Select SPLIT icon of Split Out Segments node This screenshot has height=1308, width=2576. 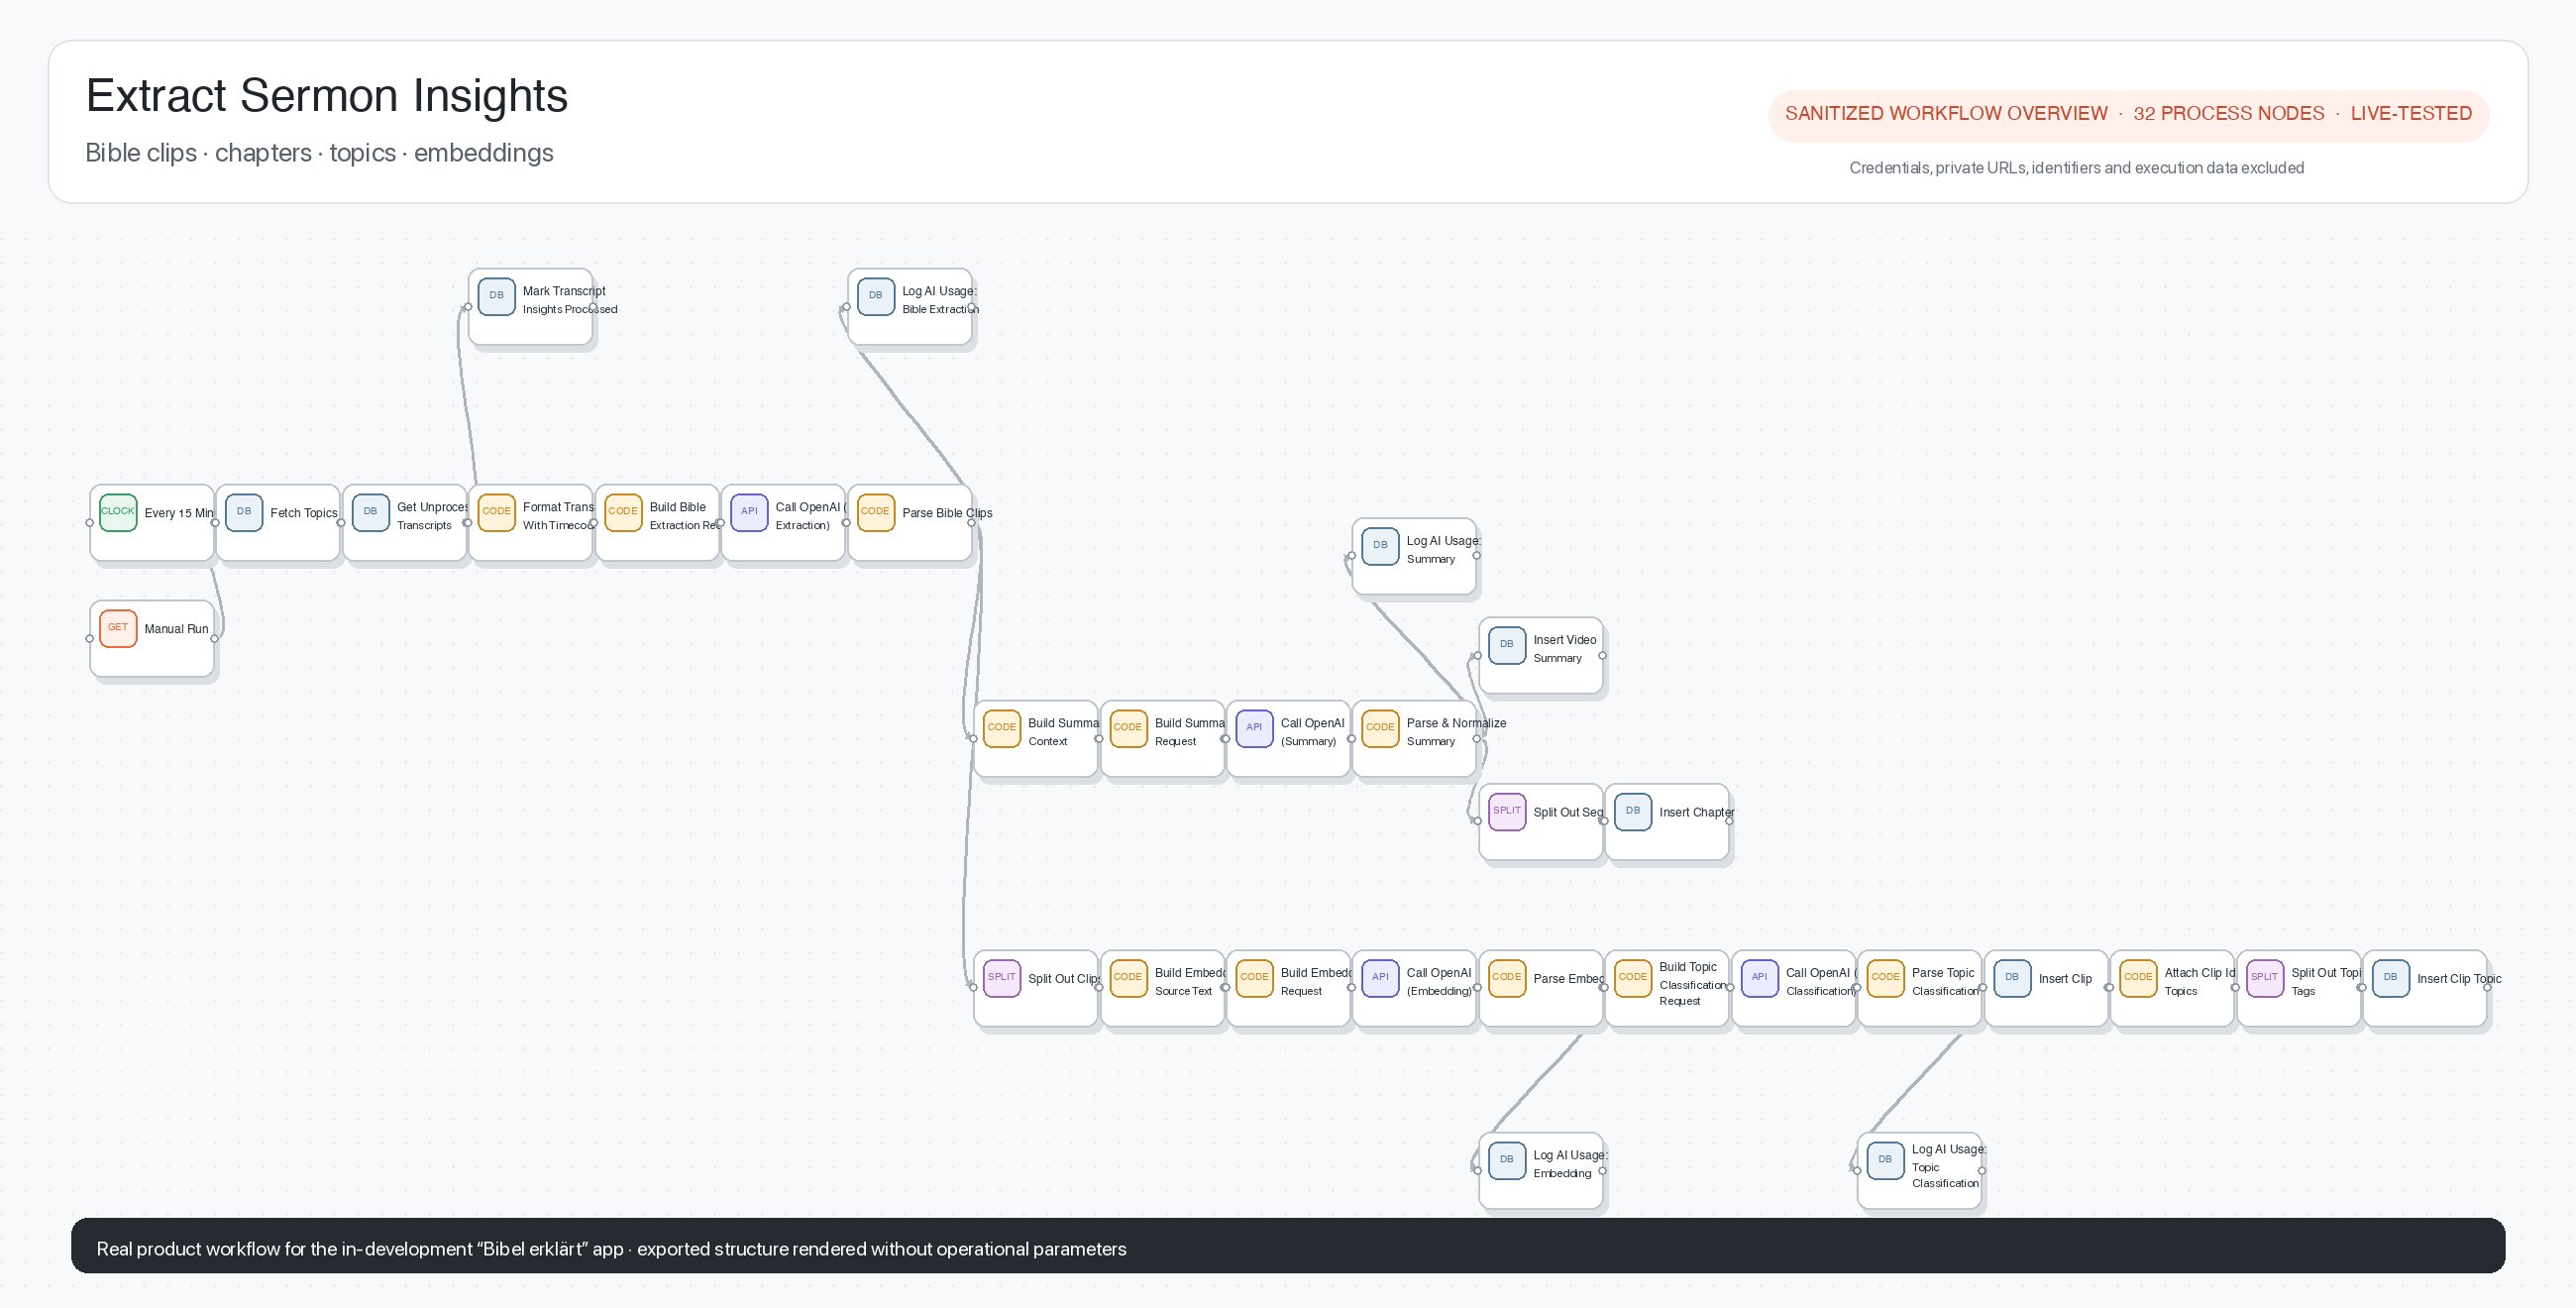click(x=1507, y=811)
